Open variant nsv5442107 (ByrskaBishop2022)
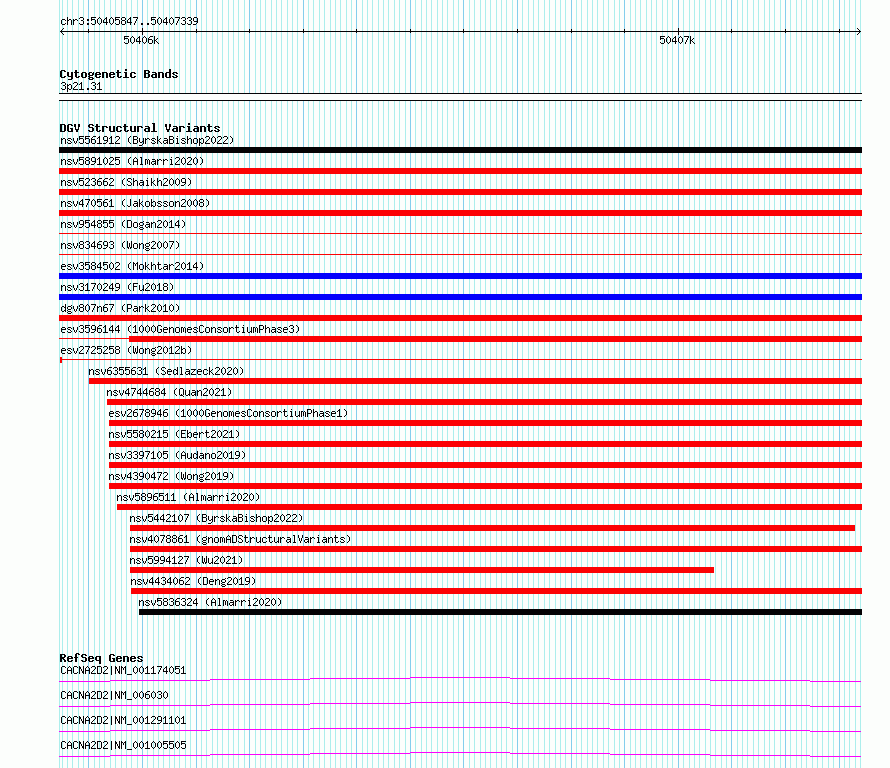This screenshot has width=890, height=768. tap(216, 518)
